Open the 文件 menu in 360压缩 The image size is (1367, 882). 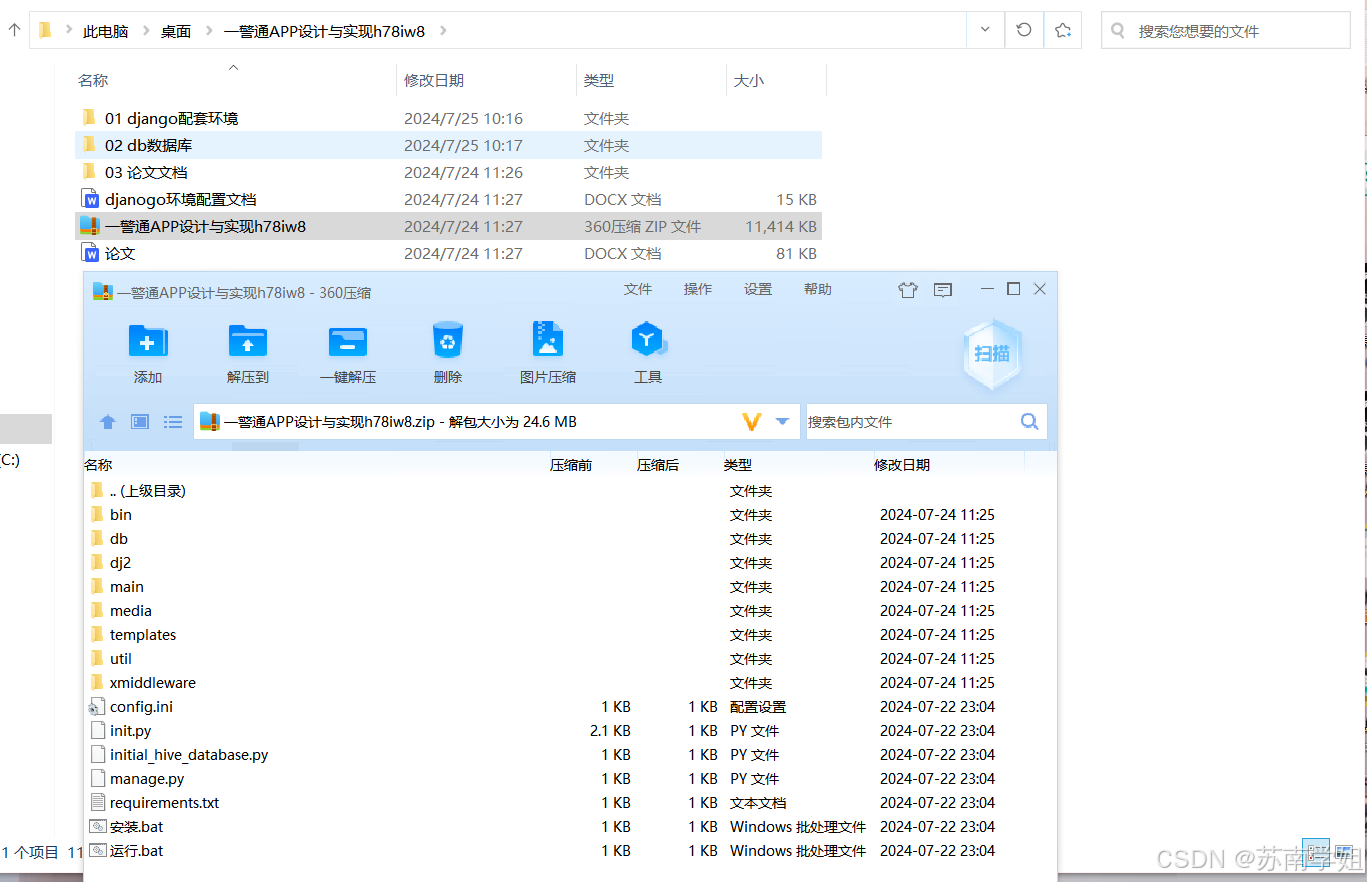[x=638, y=289]
